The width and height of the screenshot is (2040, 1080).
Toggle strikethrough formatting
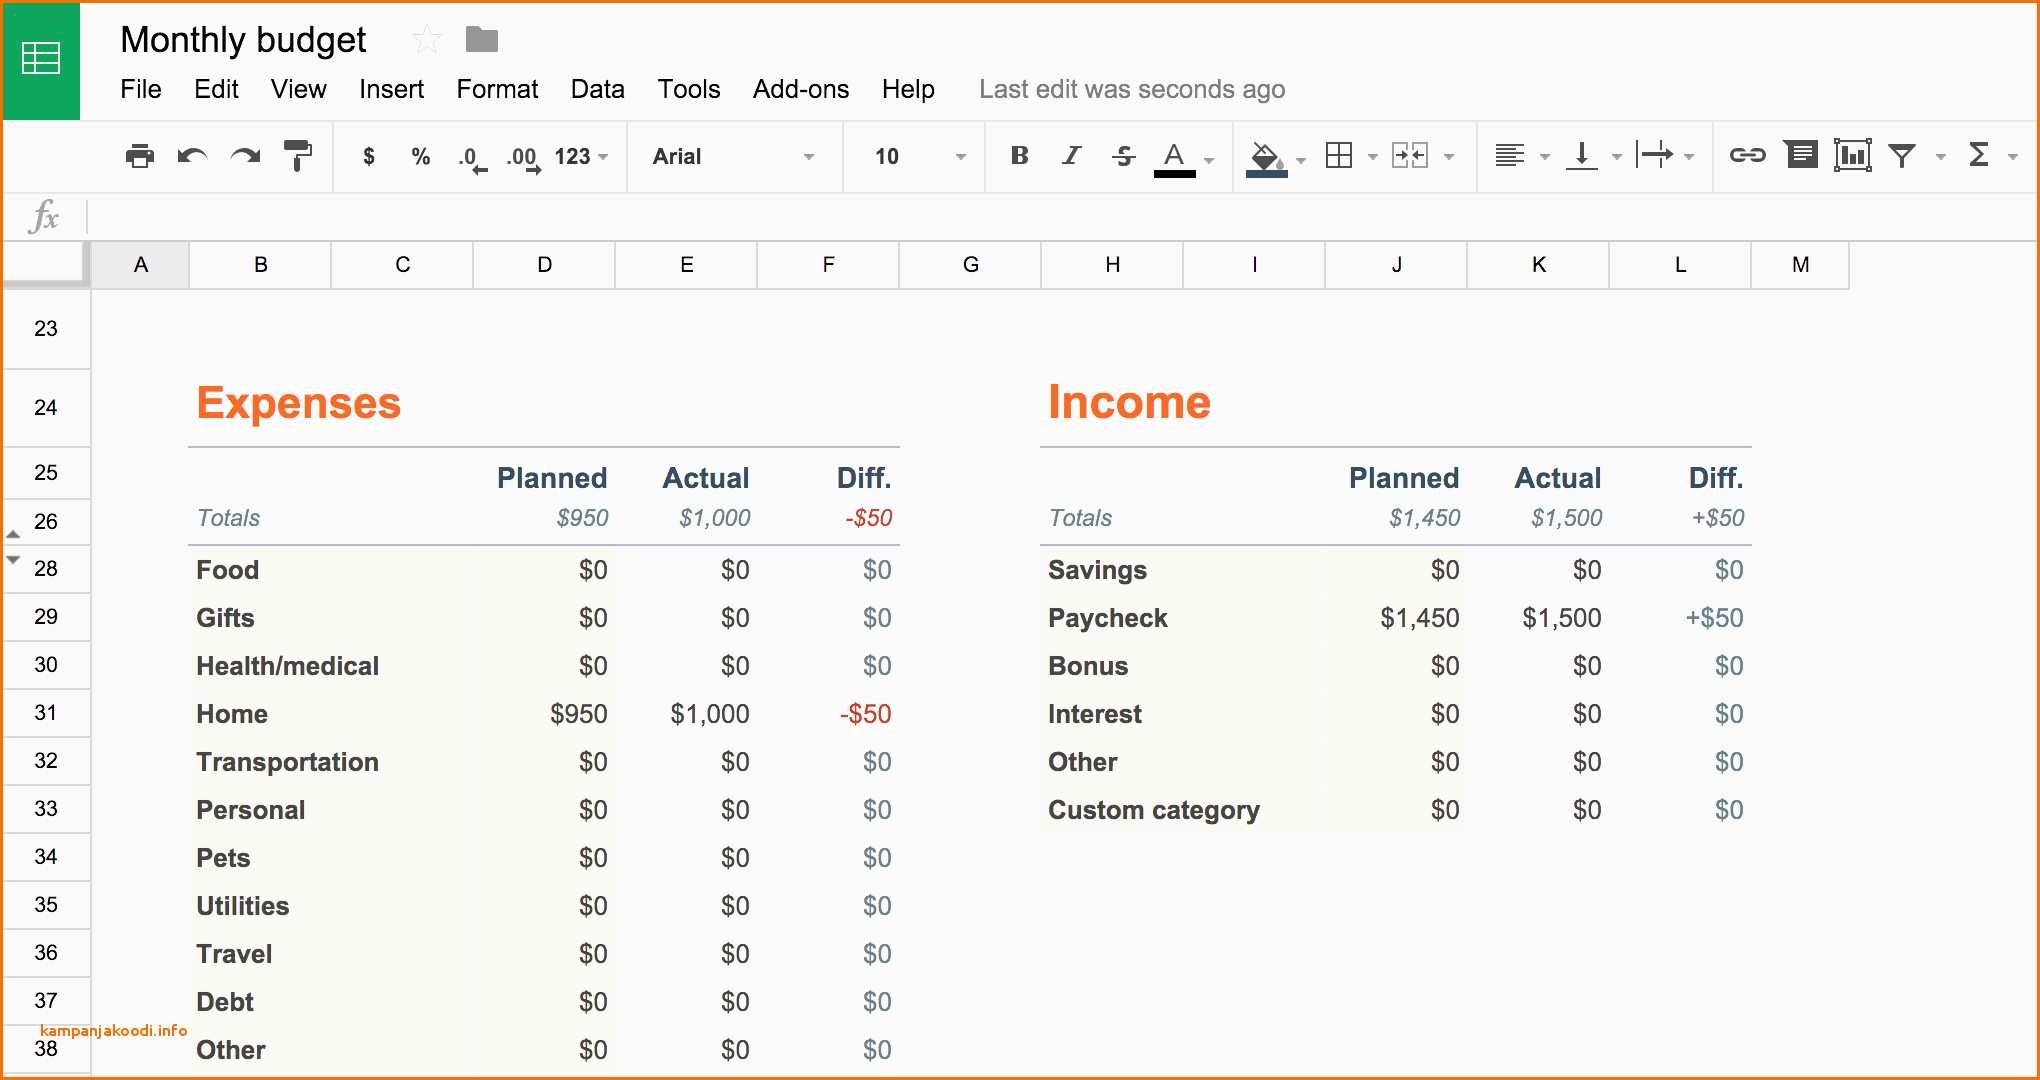pos(1122,156)
